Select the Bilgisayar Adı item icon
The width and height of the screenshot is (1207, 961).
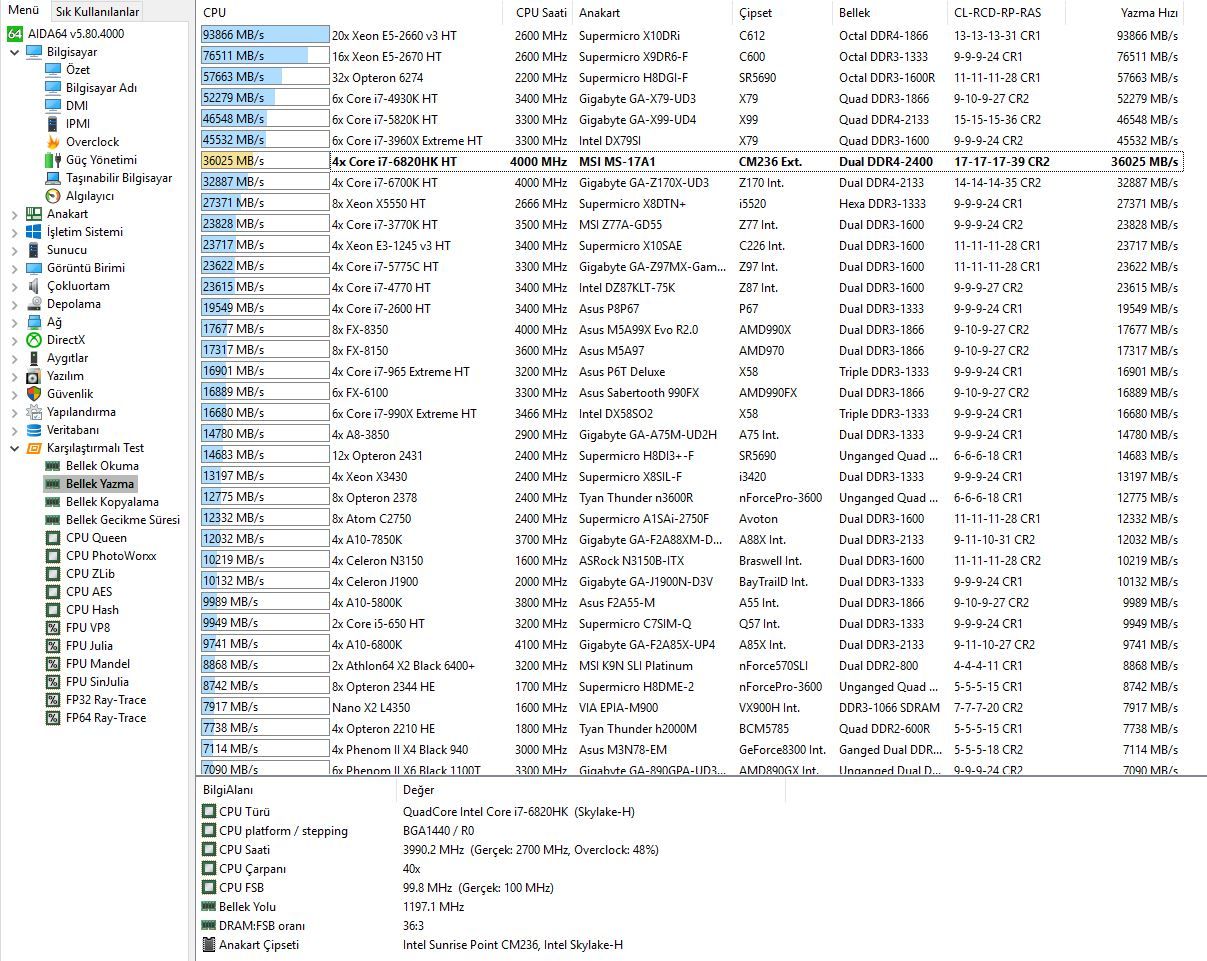pyautogui.click(x=53, y=88)
